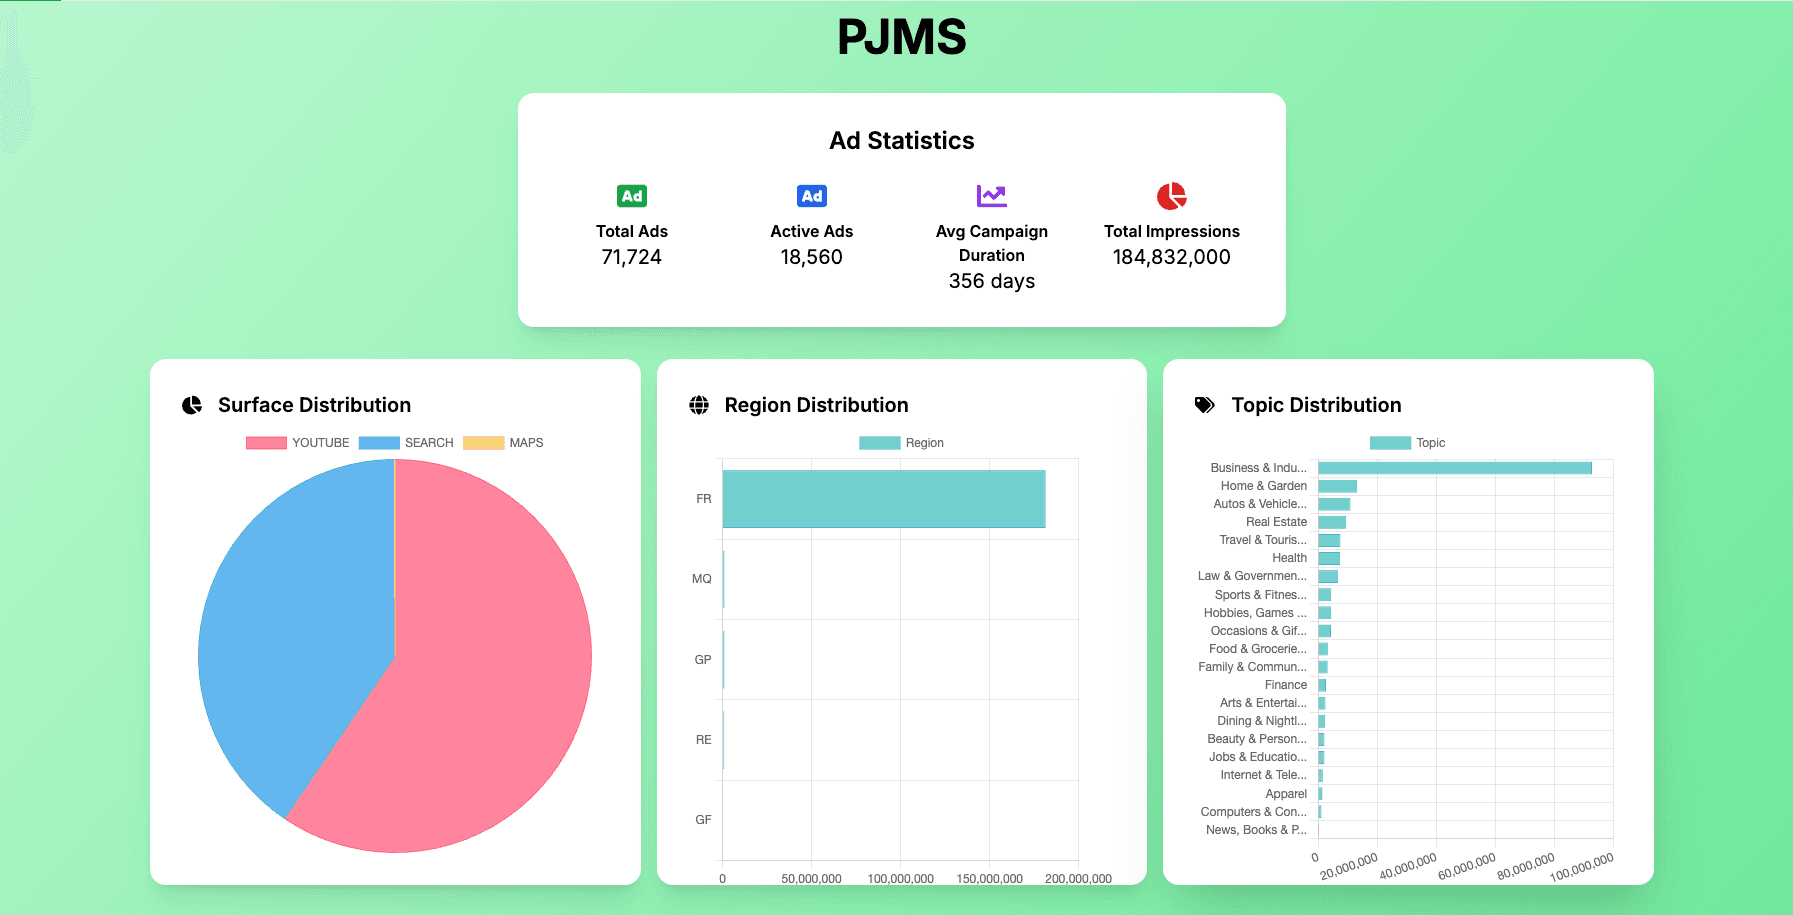This screenshot has height=915, width=1793.
Task: Click the Computers & Consumer topic label
Action: click(x=1254, y=812)
